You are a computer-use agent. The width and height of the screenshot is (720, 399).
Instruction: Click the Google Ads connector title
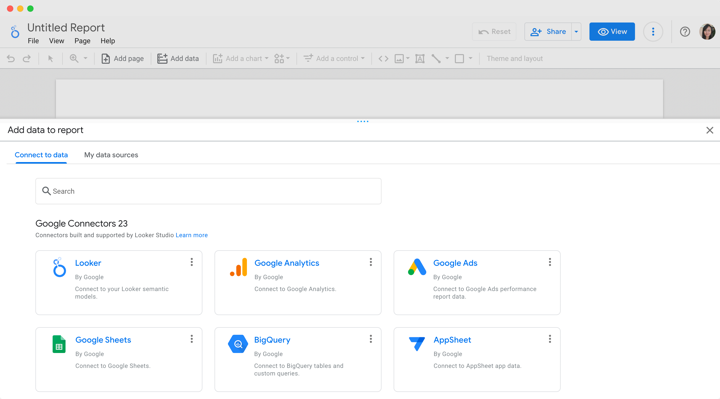455,263
